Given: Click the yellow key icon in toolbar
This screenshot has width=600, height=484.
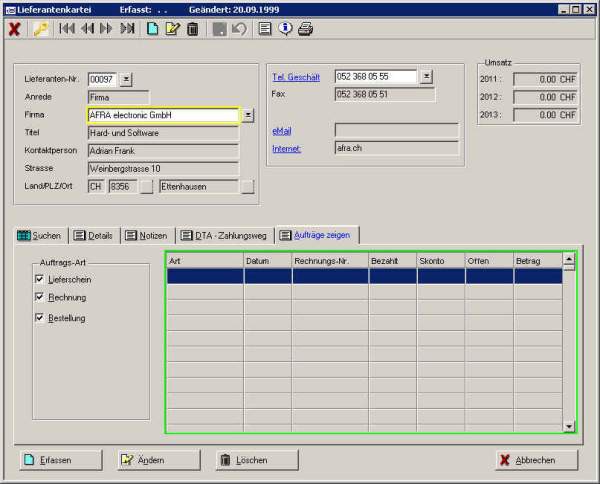Looking at the screenshot, I should tap(40, 29).
